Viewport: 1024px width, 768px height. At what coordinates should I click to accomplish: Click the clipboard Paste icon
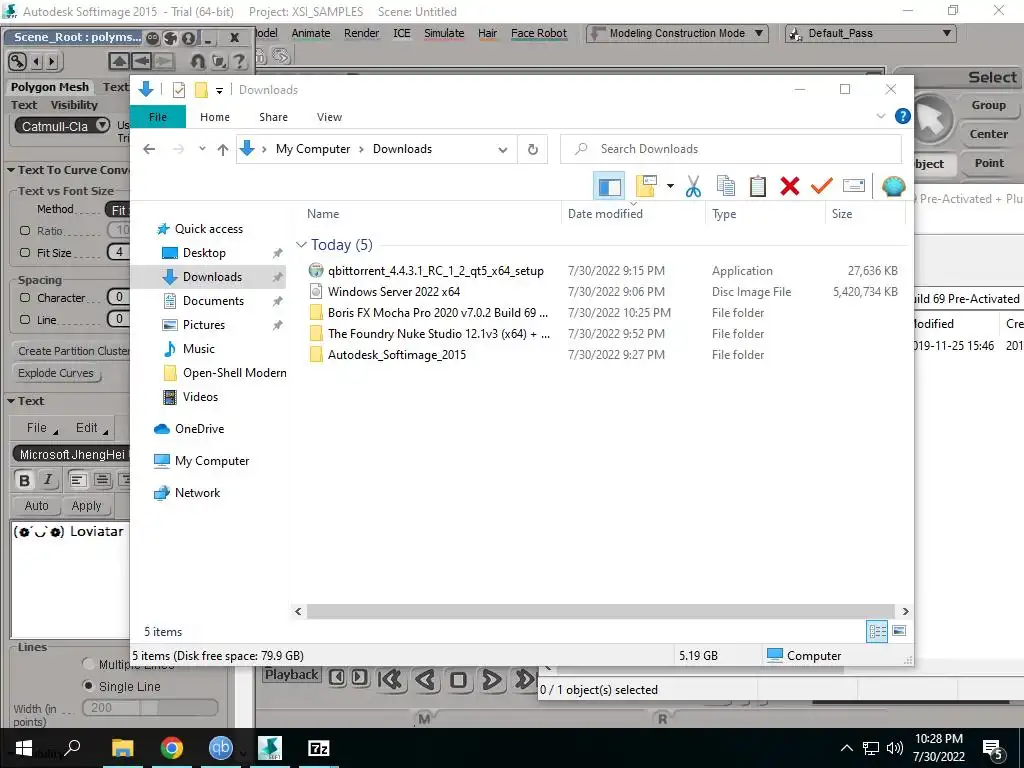tap(758, 187)
